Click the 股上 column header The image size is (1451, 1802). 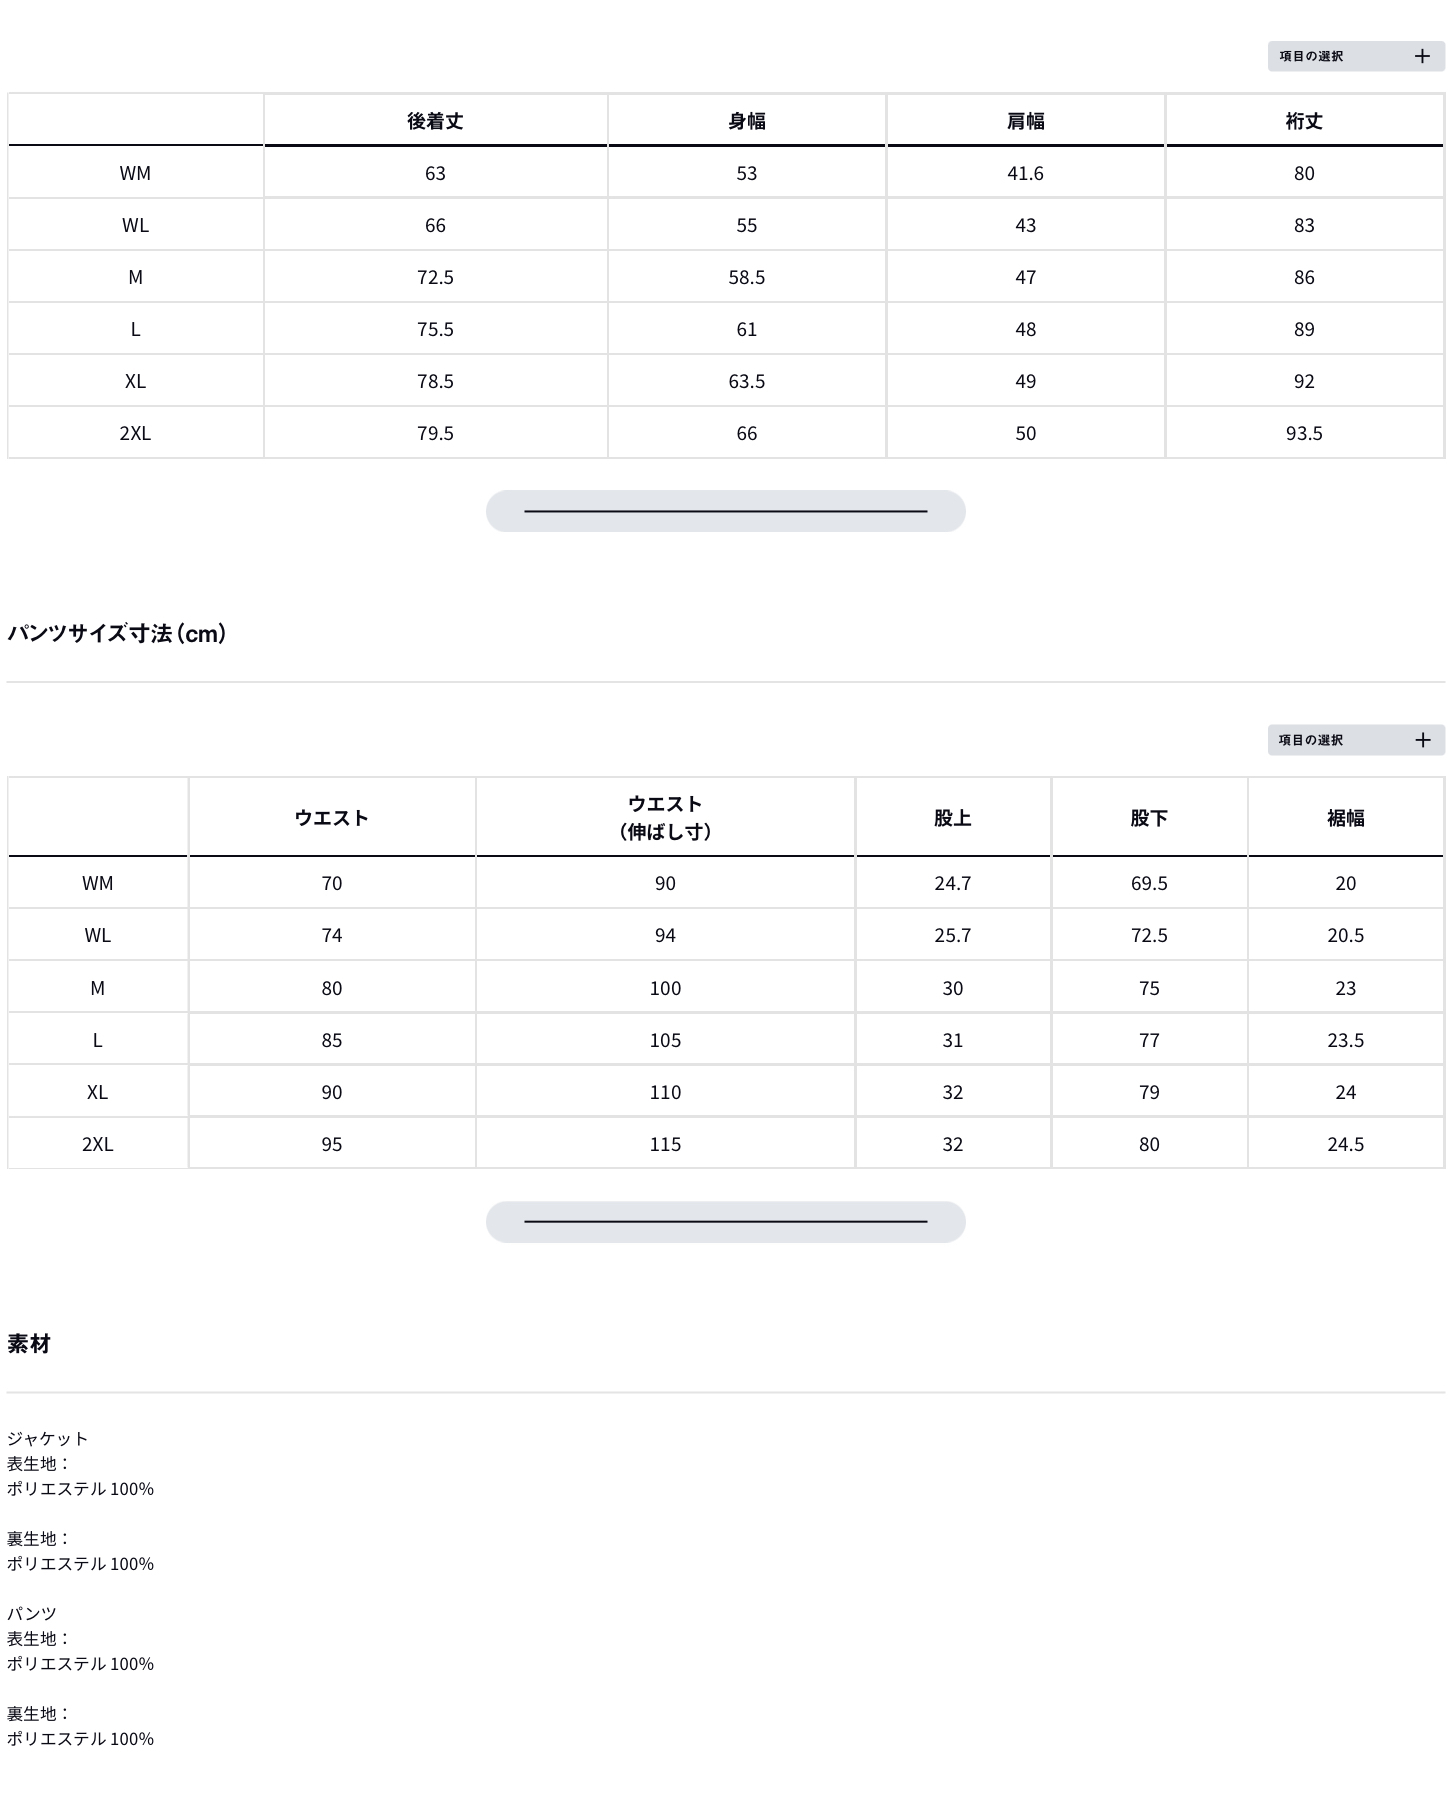tap(952, 818)
